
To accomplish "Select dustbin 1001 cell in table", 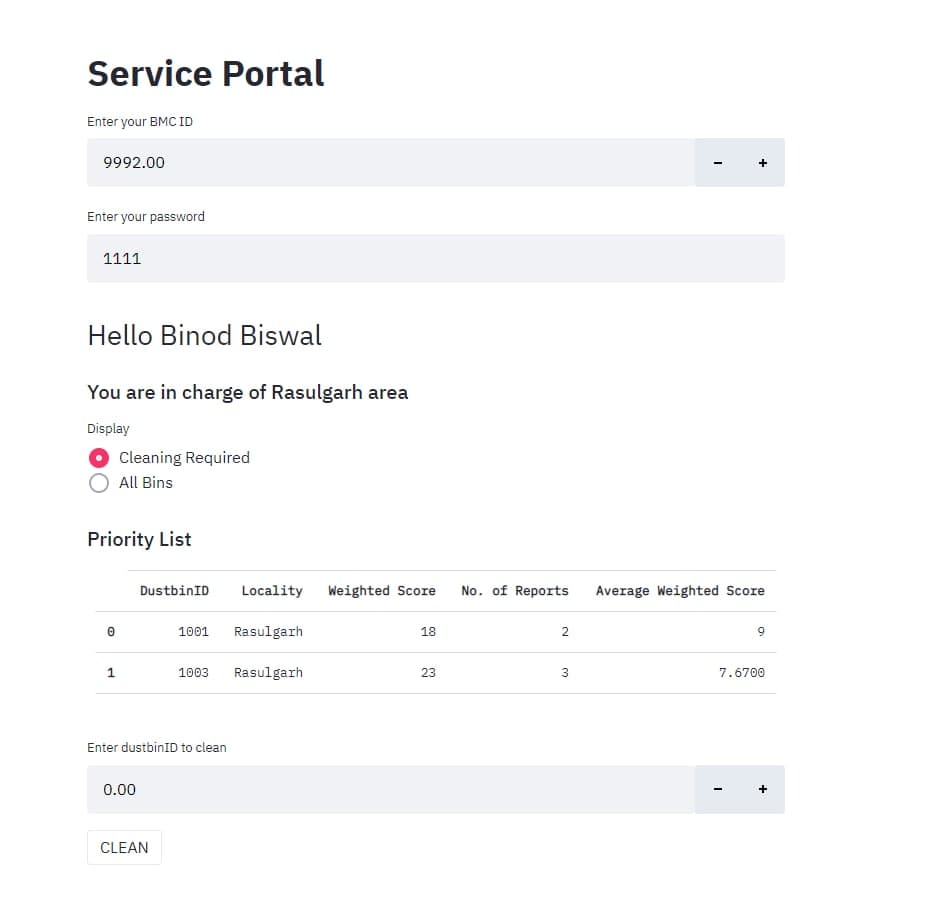I will tap(193, 631).
